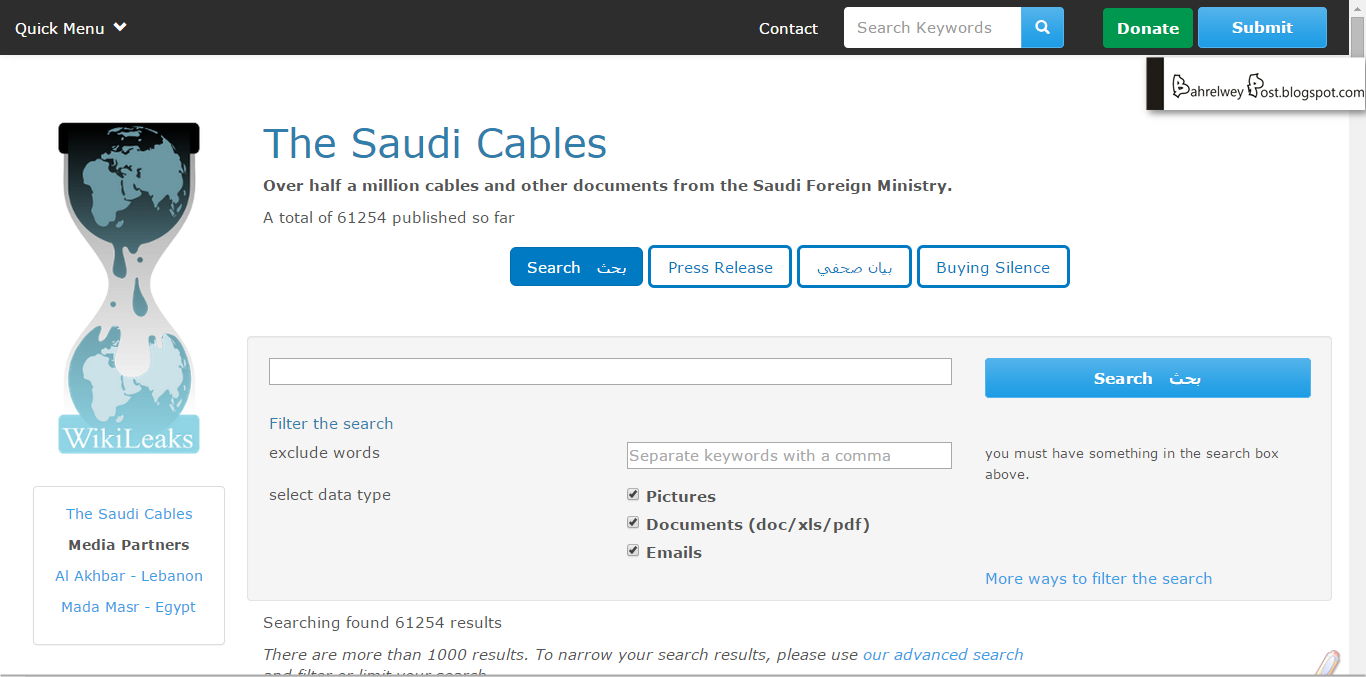Viewport: 1366px width, 677px height.
Task: Open The Saudi Cables sidebar link
Action: click(129, 513)
